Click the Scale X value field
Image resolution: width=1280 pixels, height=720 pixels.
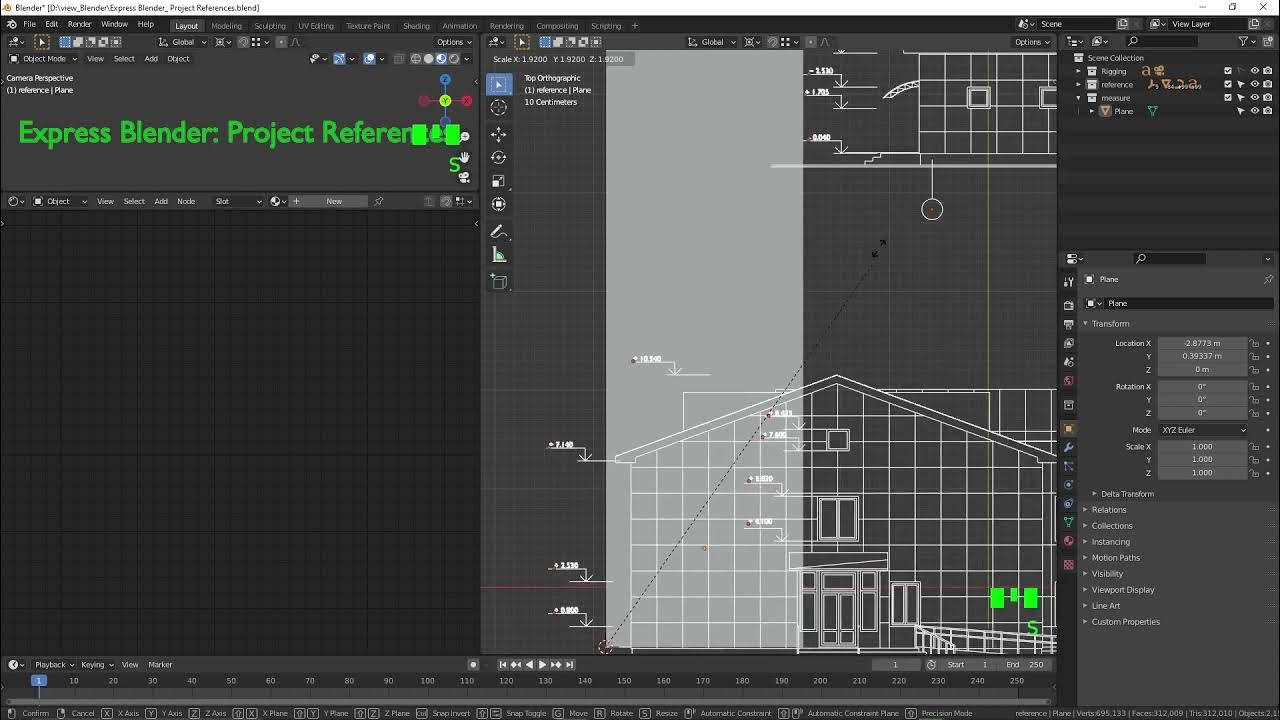(1203, 447)
